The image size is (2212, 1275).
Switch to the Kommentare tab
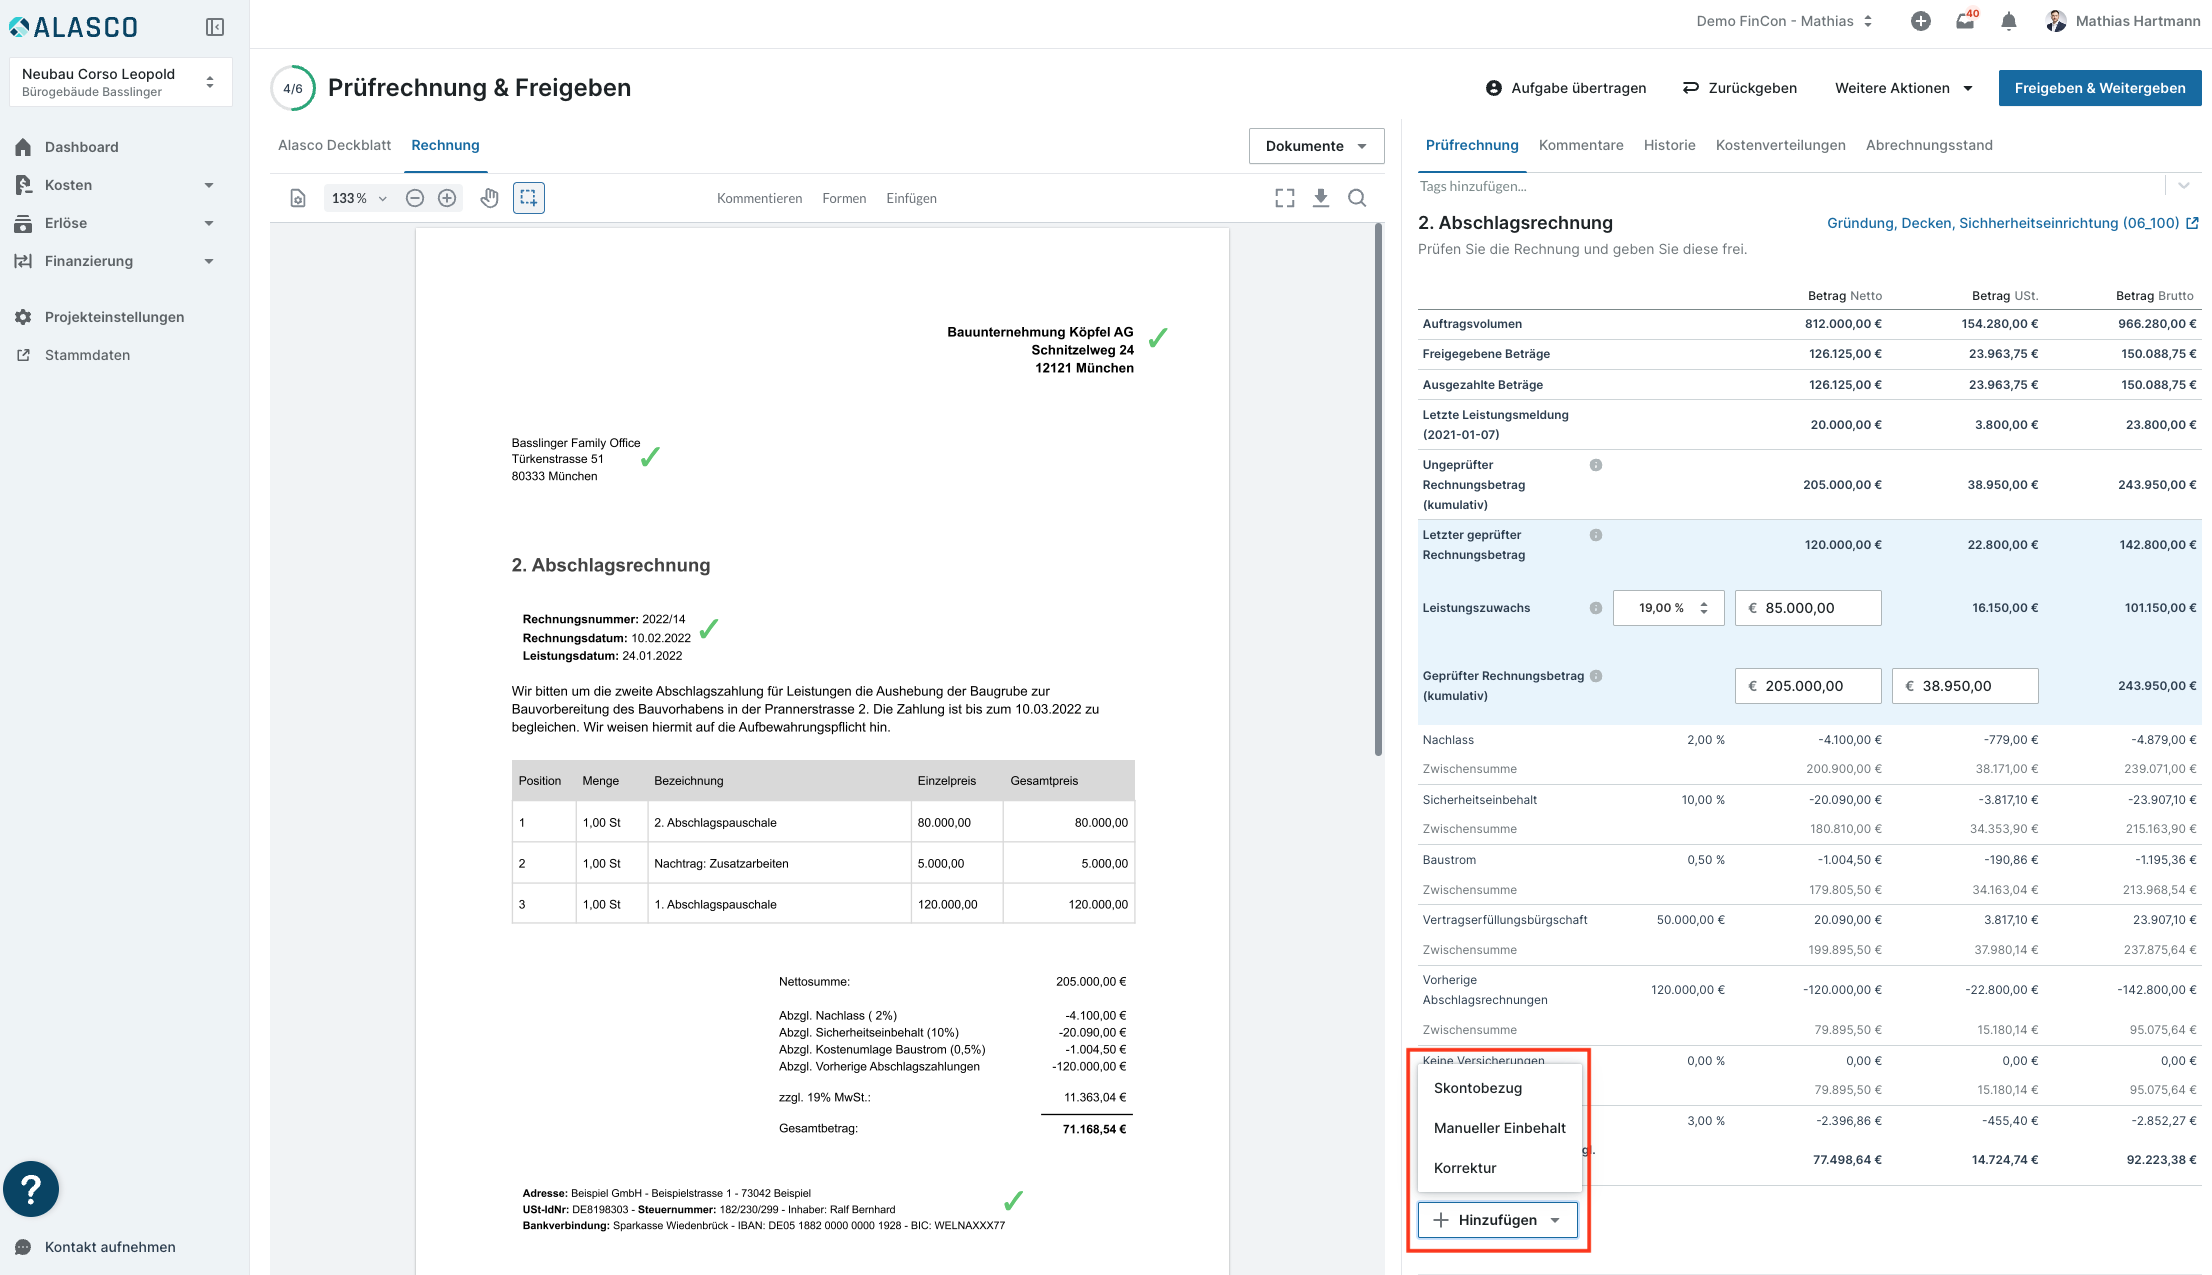tap(1580, 145)
